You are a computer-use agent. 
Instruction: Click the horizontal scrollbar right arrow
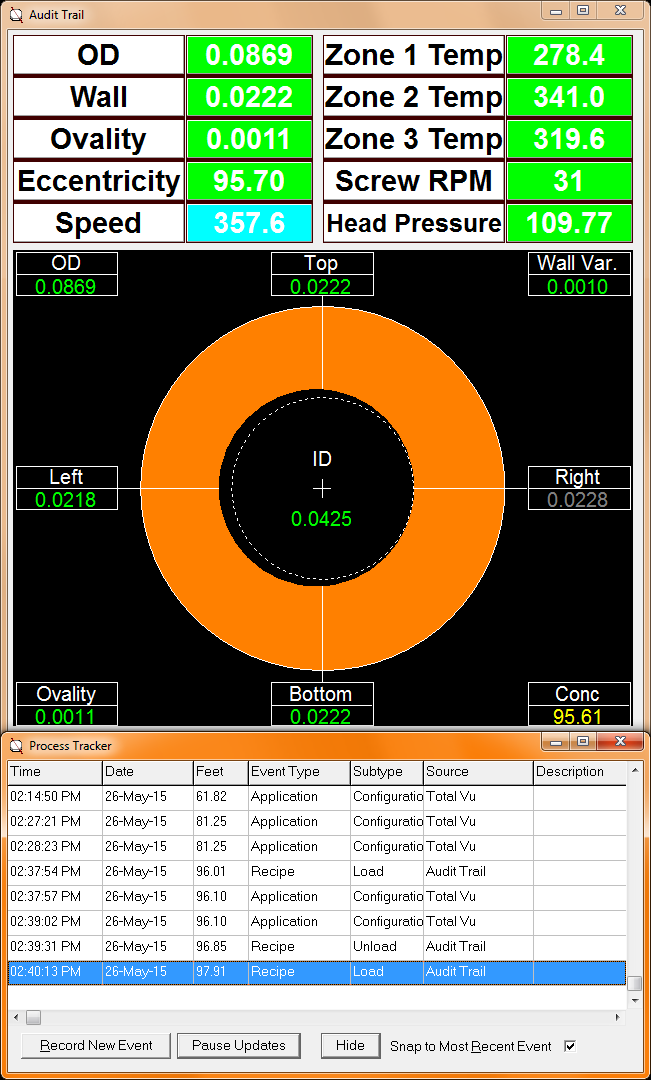618,1018
